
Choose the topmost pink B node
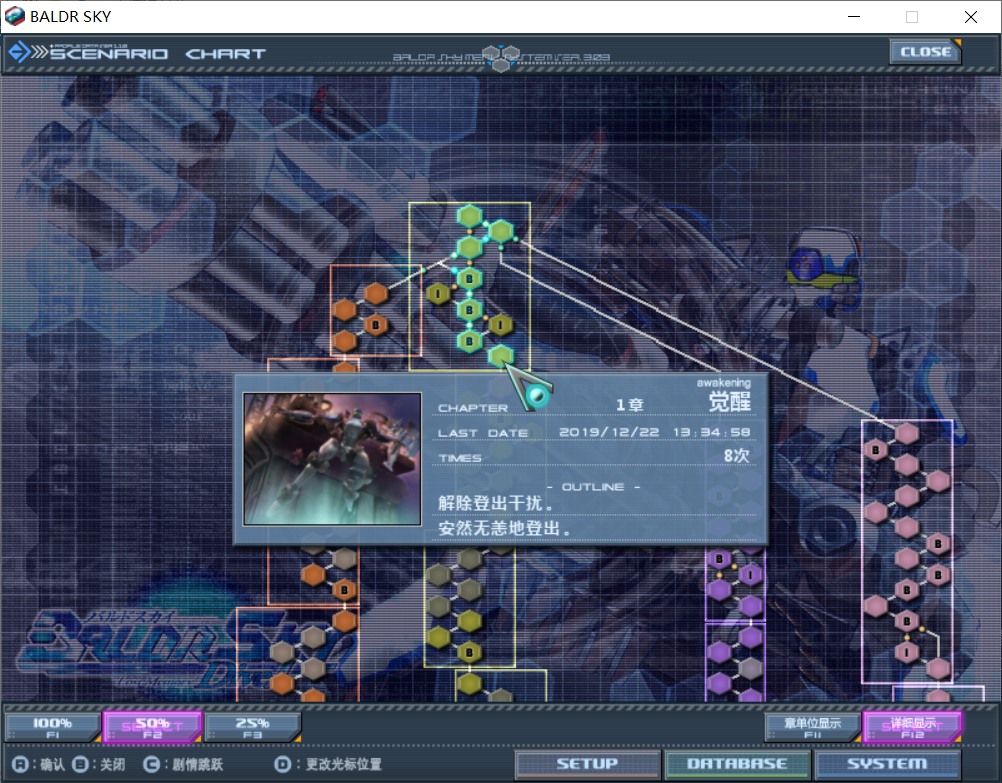point(875,449)
